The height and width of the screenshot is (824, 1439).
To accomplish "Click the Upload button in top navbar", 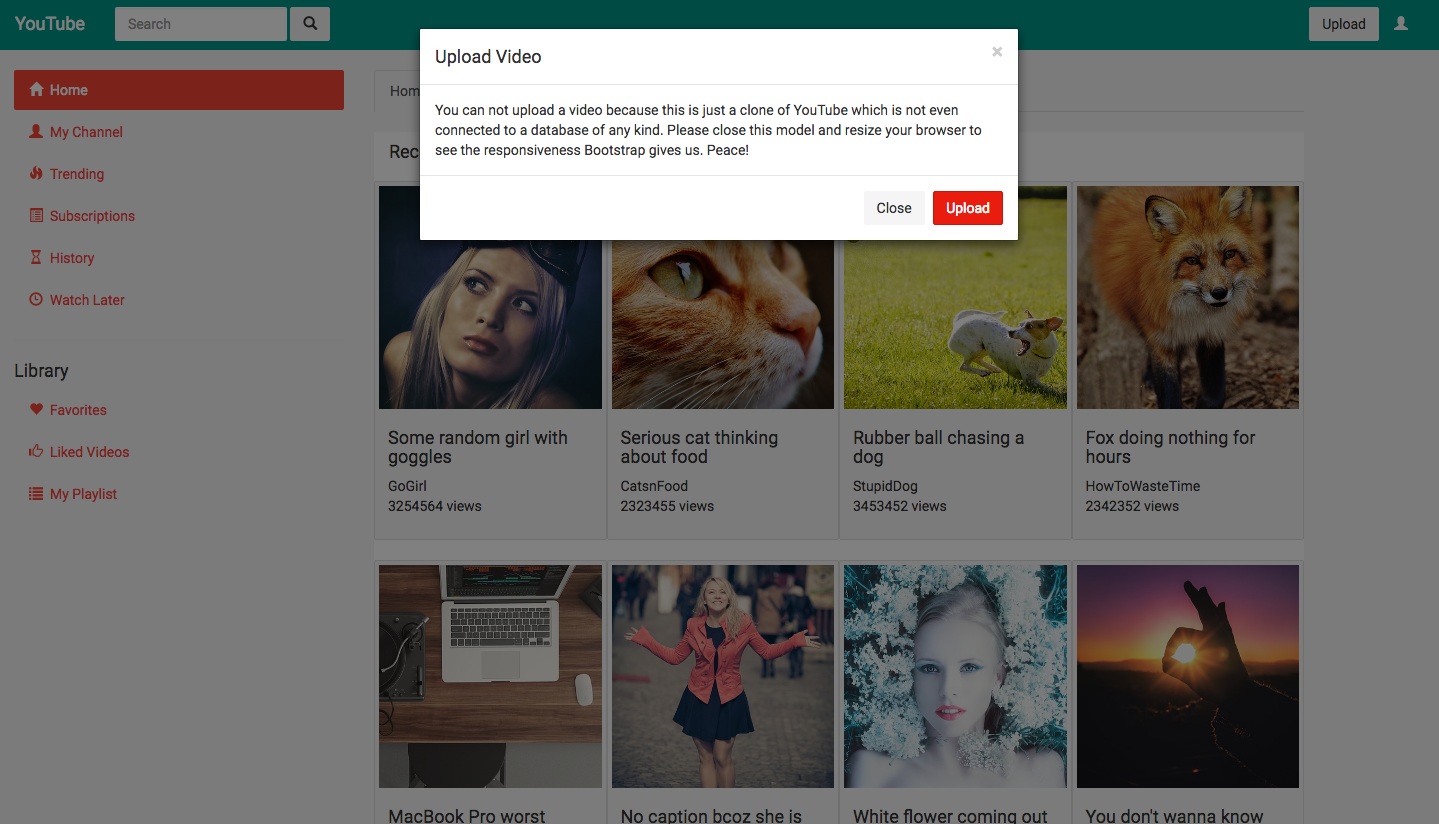I will (1343, 24).
